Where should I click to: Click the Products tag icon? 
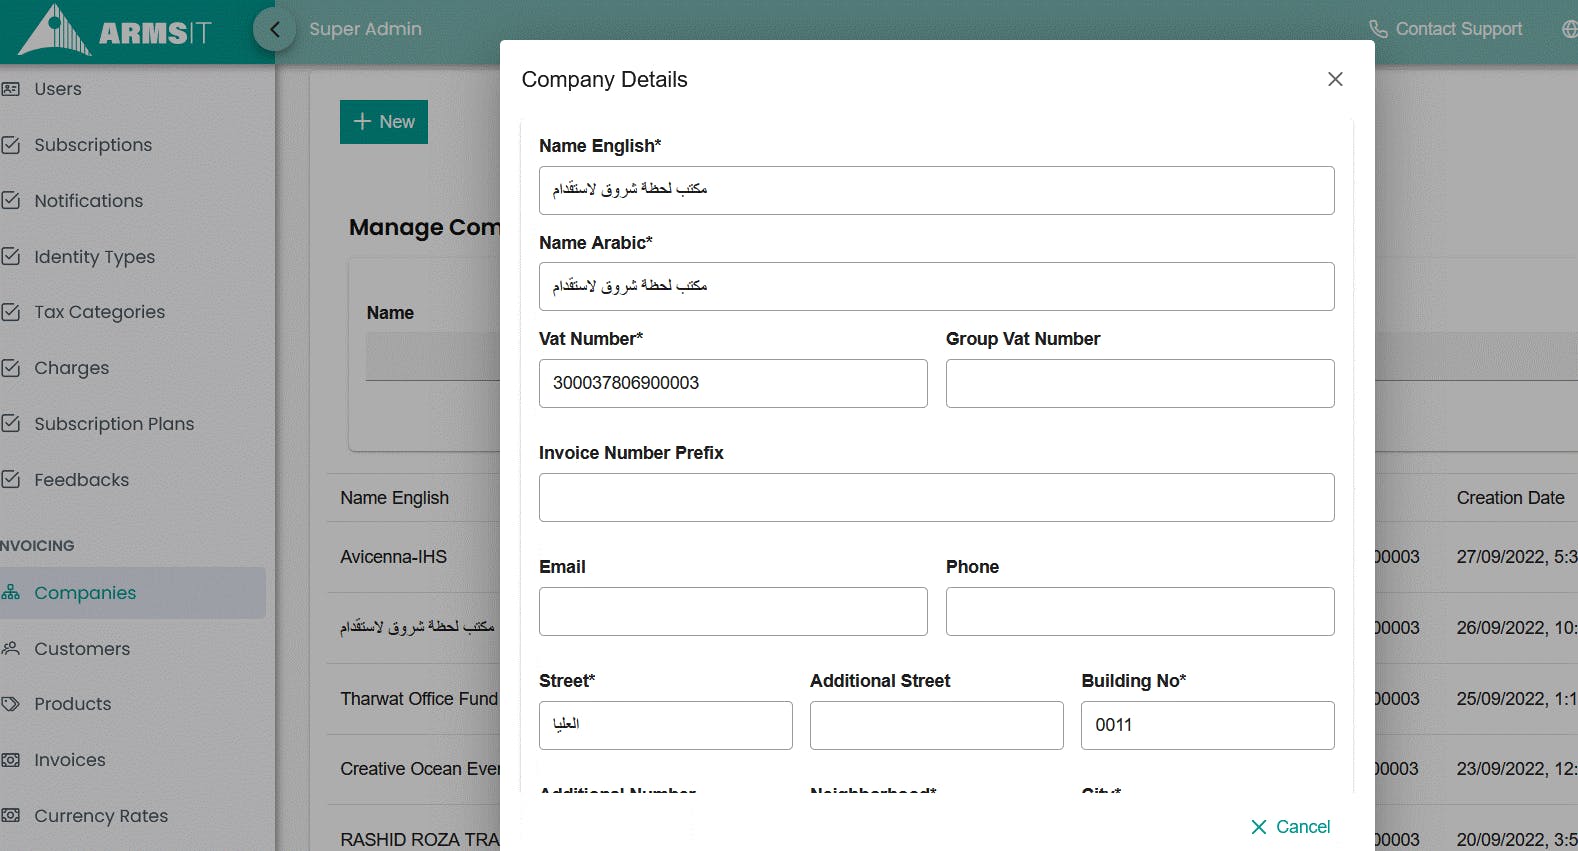click(x=11, y=704)
